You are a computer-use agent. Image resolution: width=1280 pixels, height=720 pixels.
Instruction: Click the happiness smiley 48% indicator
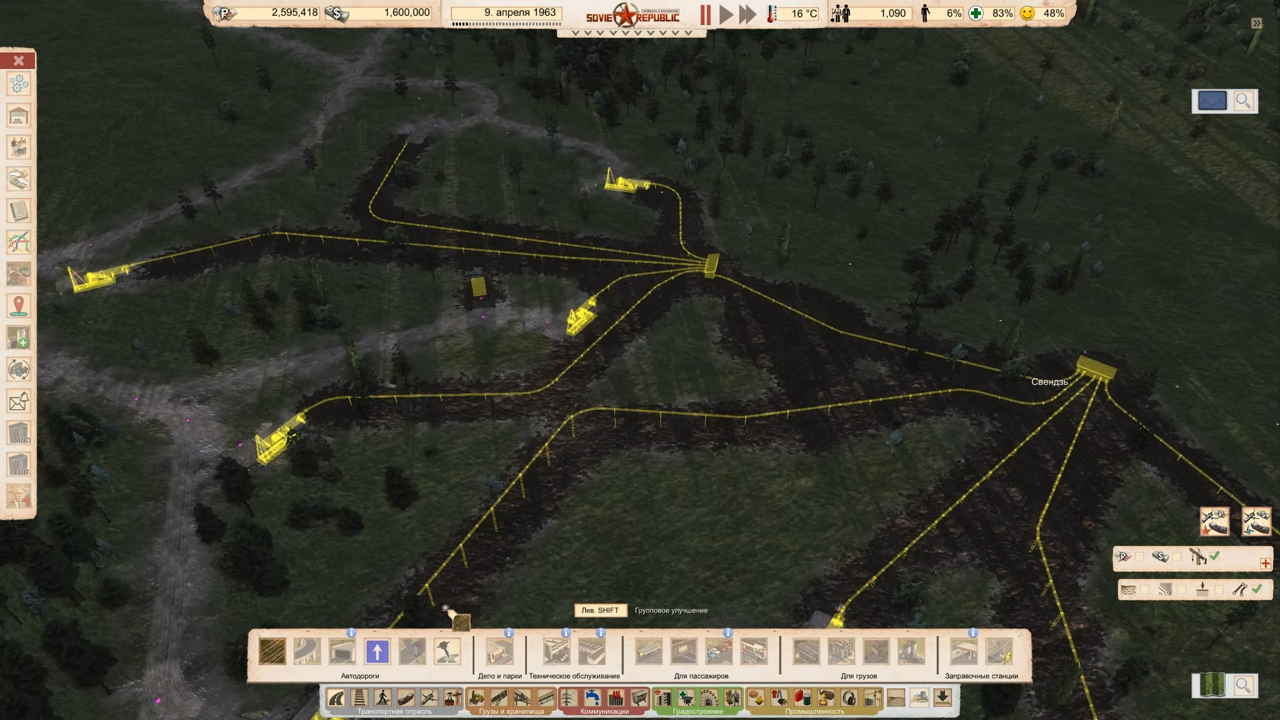[1042, 13]
